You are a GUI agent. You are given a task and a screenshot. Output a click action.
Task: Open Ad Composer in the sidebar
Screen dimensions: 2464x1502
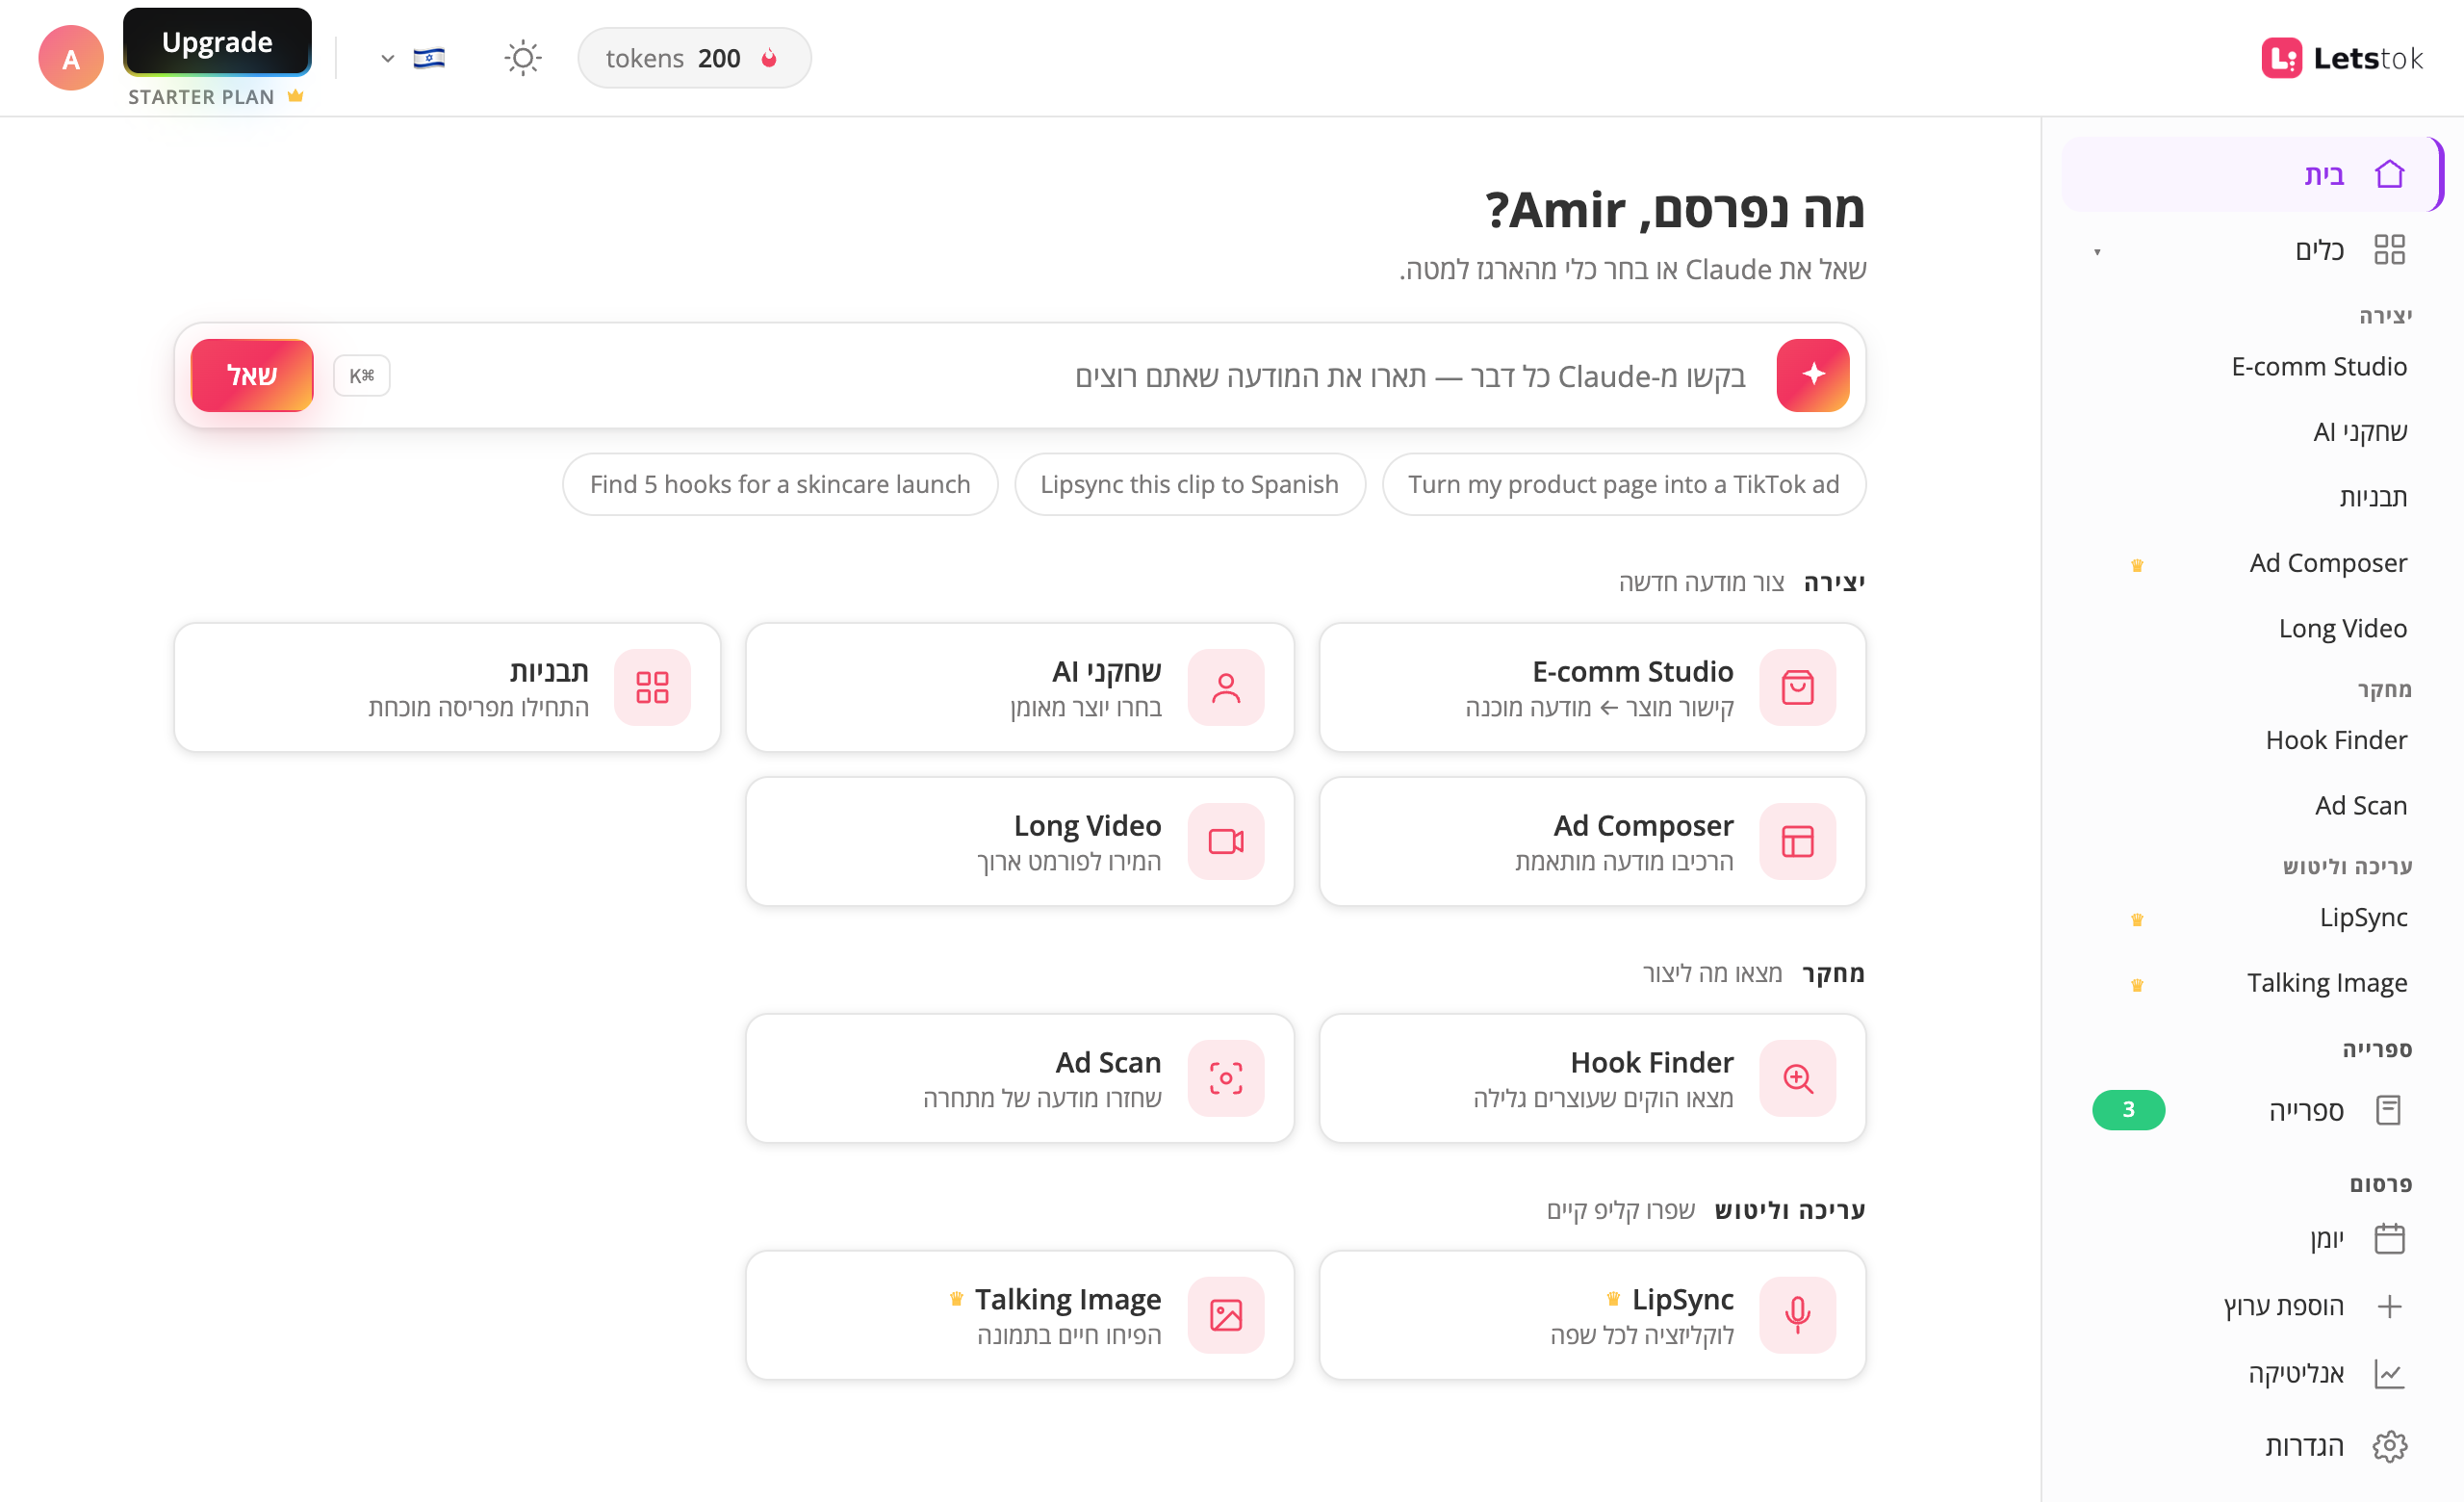[2328, 563]
